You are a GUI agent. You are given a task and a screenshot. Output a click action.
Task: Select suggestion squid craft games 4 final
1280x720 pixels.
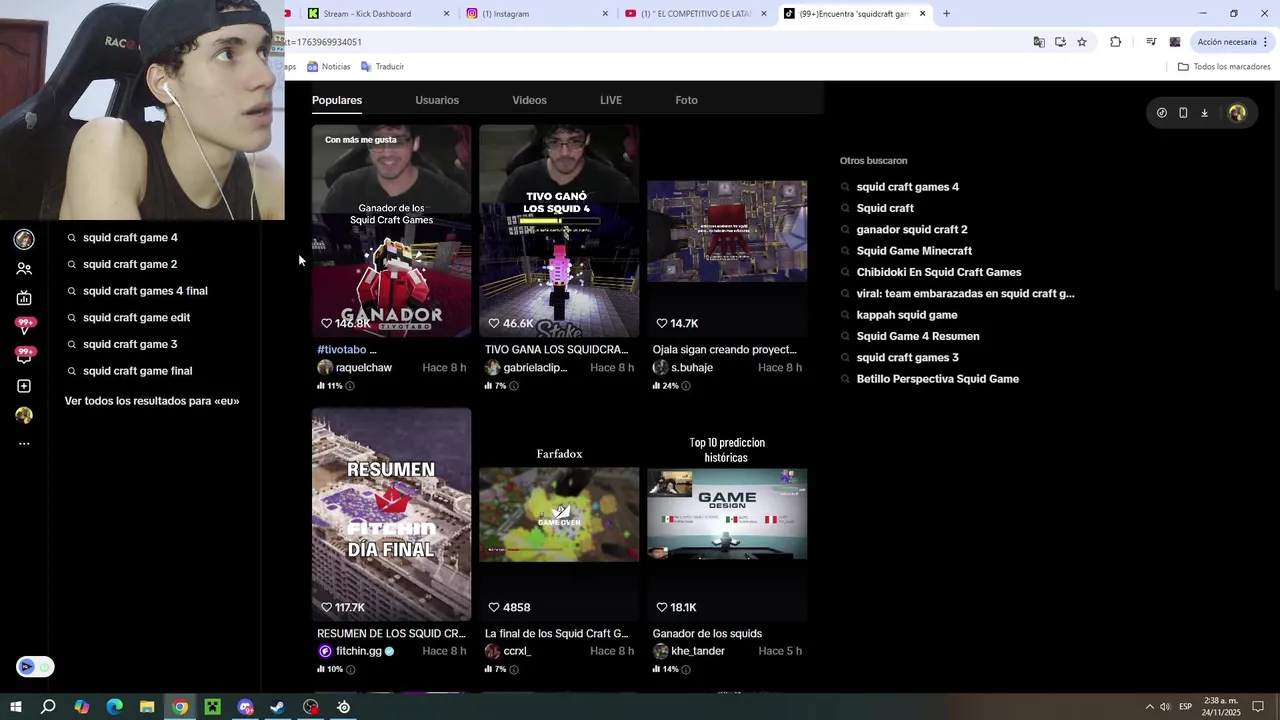[x=145, y=291]
